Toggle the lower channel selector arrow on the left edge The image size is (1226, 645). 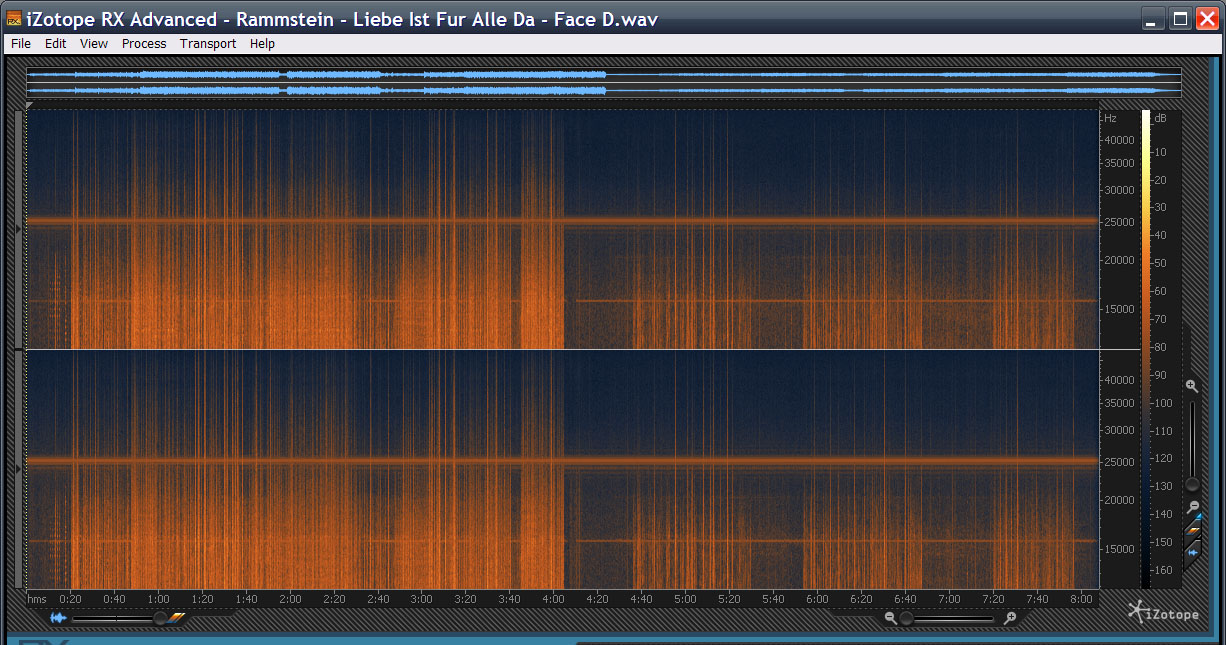(x=18, y=468)
